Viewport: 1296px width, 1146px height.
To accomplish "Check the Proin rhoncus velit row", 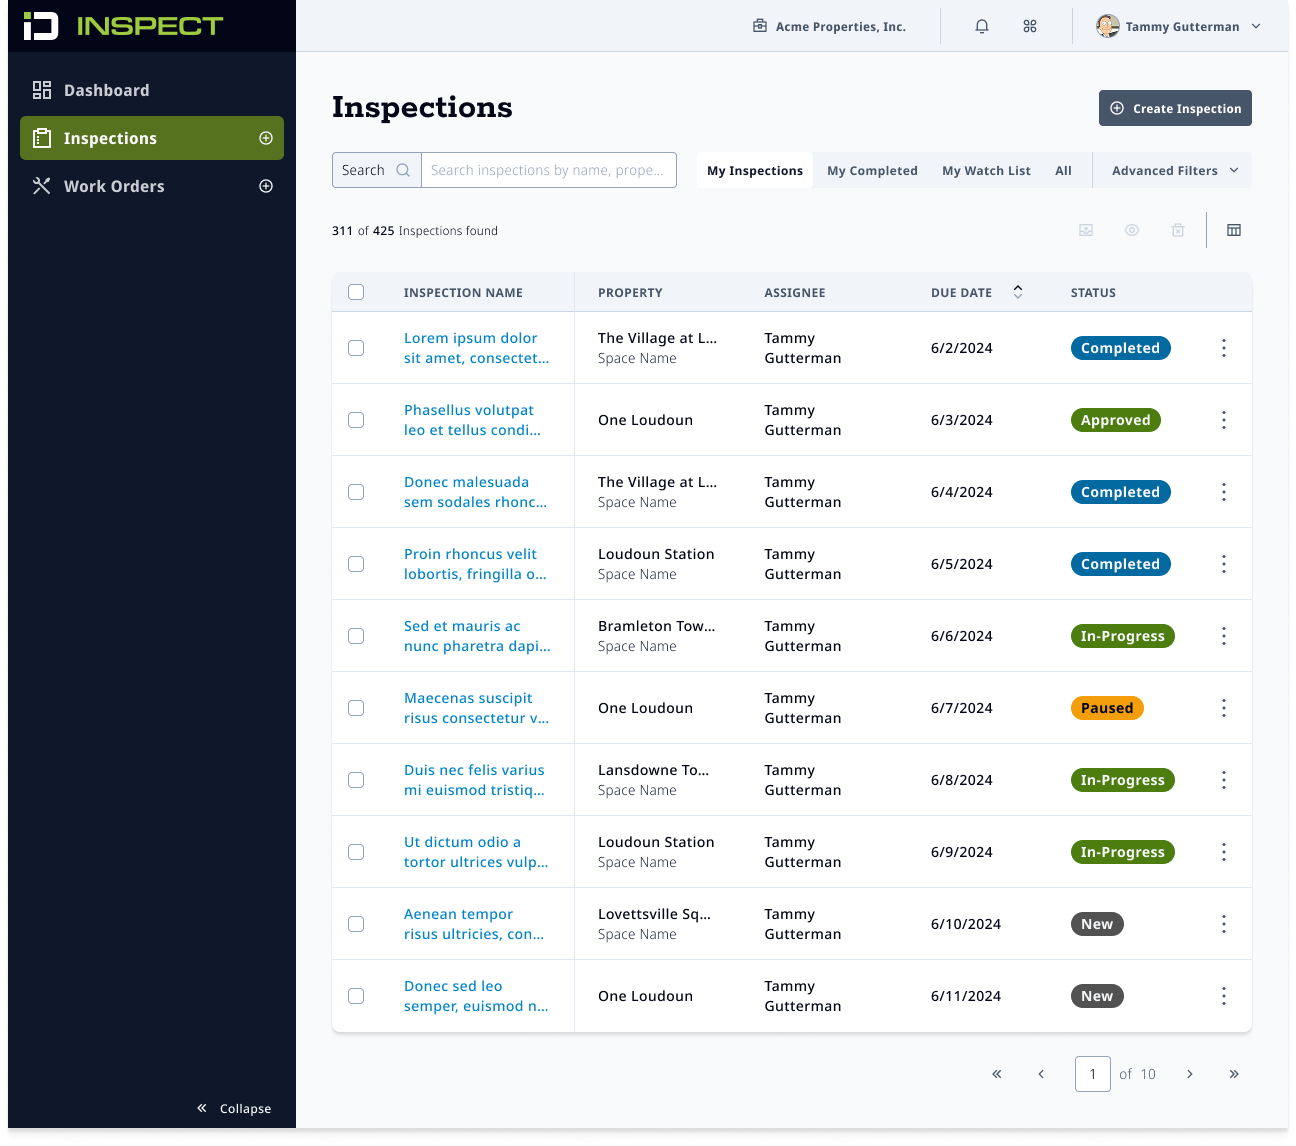I will pyautogui.click(x=356, y=564).
